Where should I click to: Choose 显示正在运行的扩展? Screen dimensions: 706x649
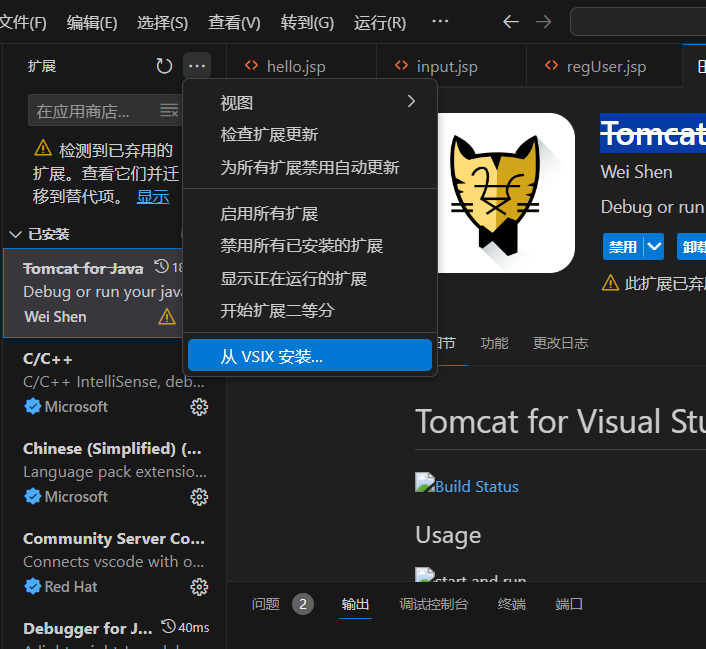coord(310,278)
